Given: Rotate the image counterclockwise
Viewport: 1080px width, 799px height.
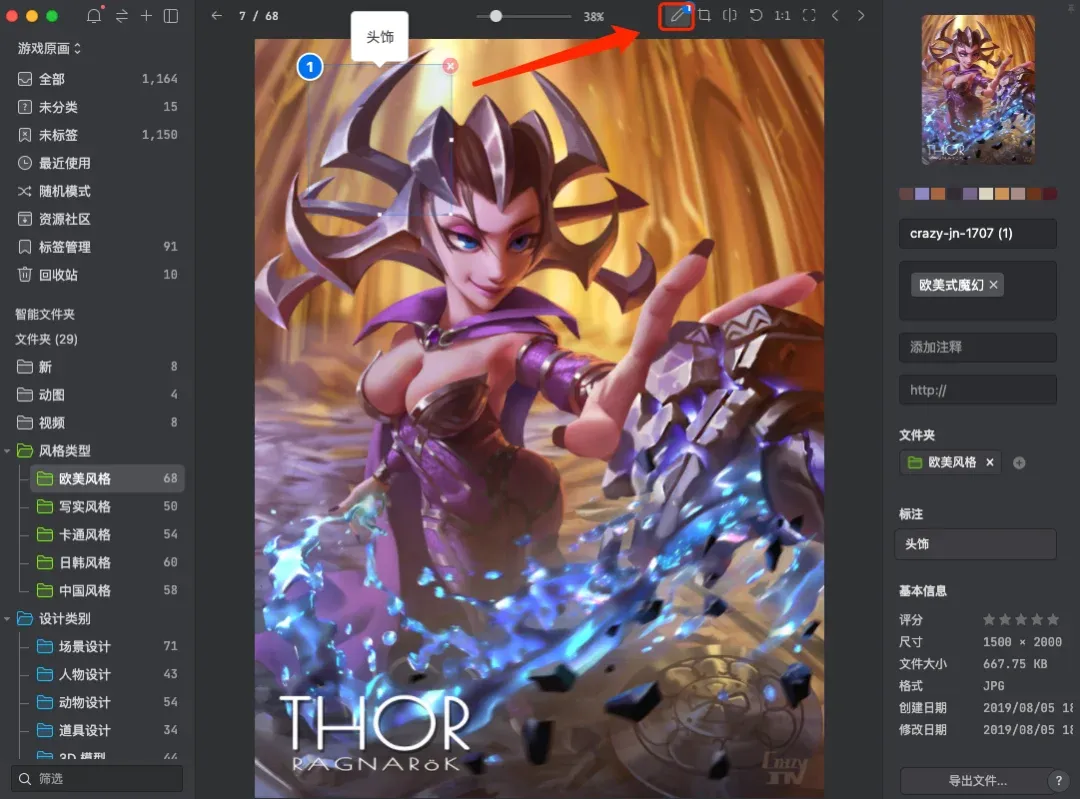Looking at the screenshot, I should tap(756, 15).
